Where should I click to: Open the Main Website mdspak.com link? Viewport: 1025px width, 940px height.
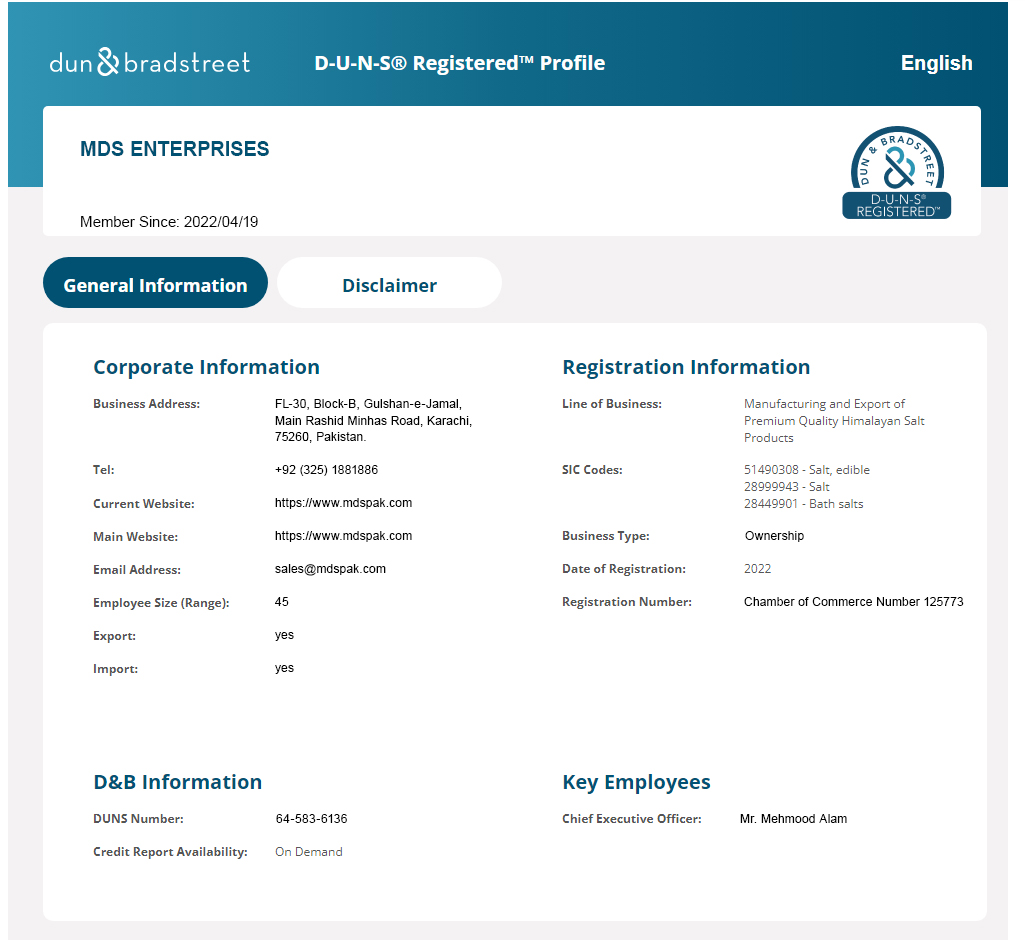pyautogui.click(x=343, y=536)
